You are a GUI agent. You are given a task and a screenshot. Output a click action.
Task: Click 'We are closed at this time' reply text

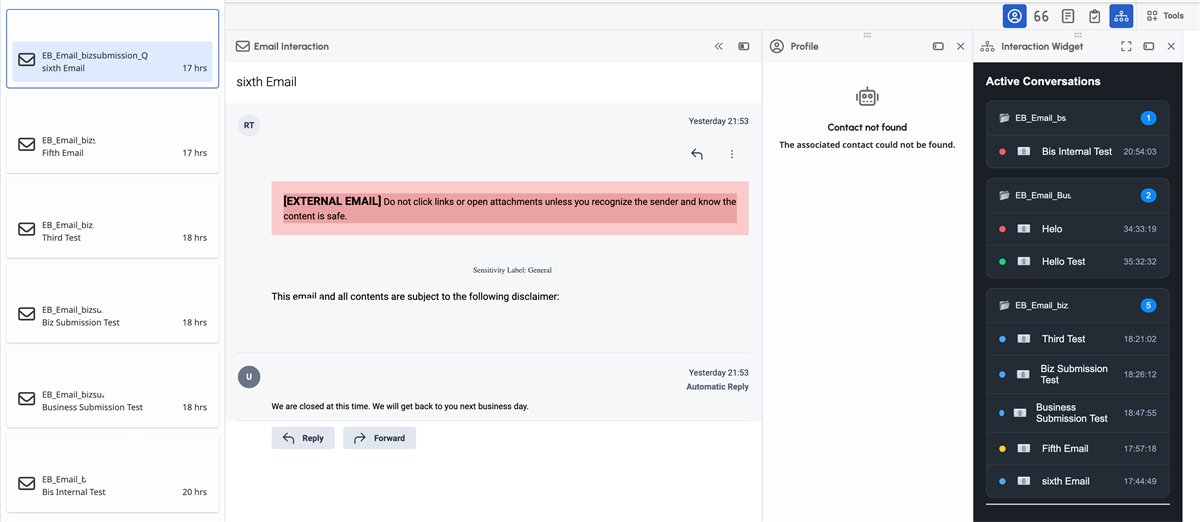click(400, 407)
